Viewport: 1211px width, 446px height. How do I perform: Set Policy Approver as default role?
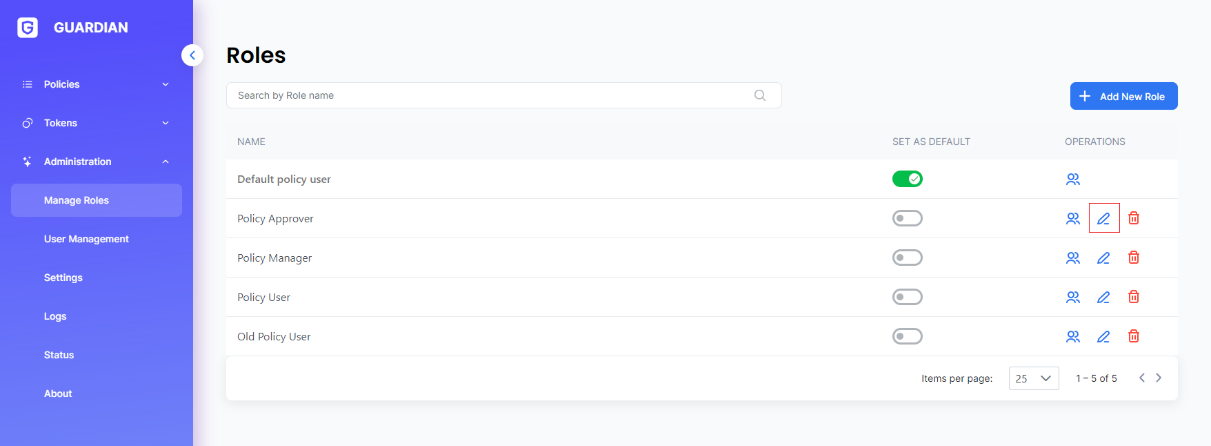point(907,218)
